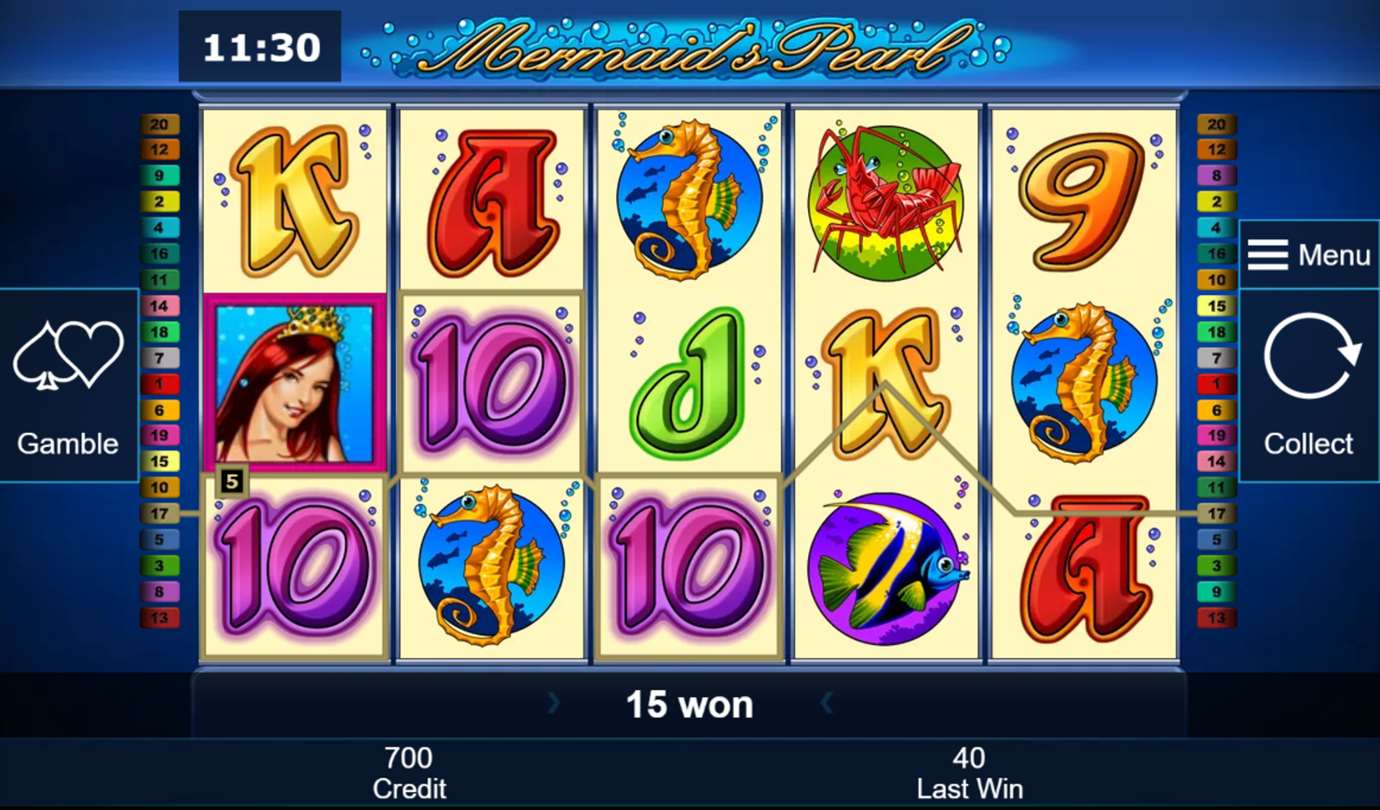Click the Gamble card suits icon
1380x810 pixels.
(68, 355)
